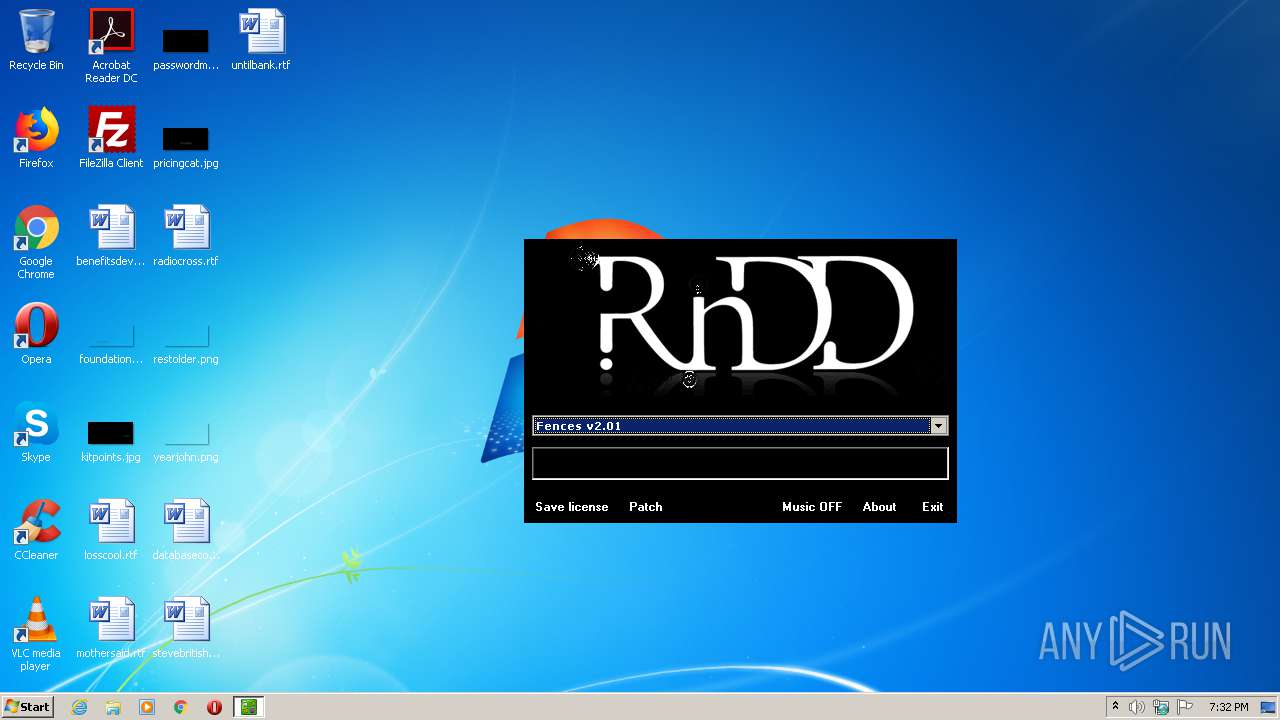Select losscool.rtf document icon
This screenshot has height=720, width=1280.
click(x=111, y=530)
